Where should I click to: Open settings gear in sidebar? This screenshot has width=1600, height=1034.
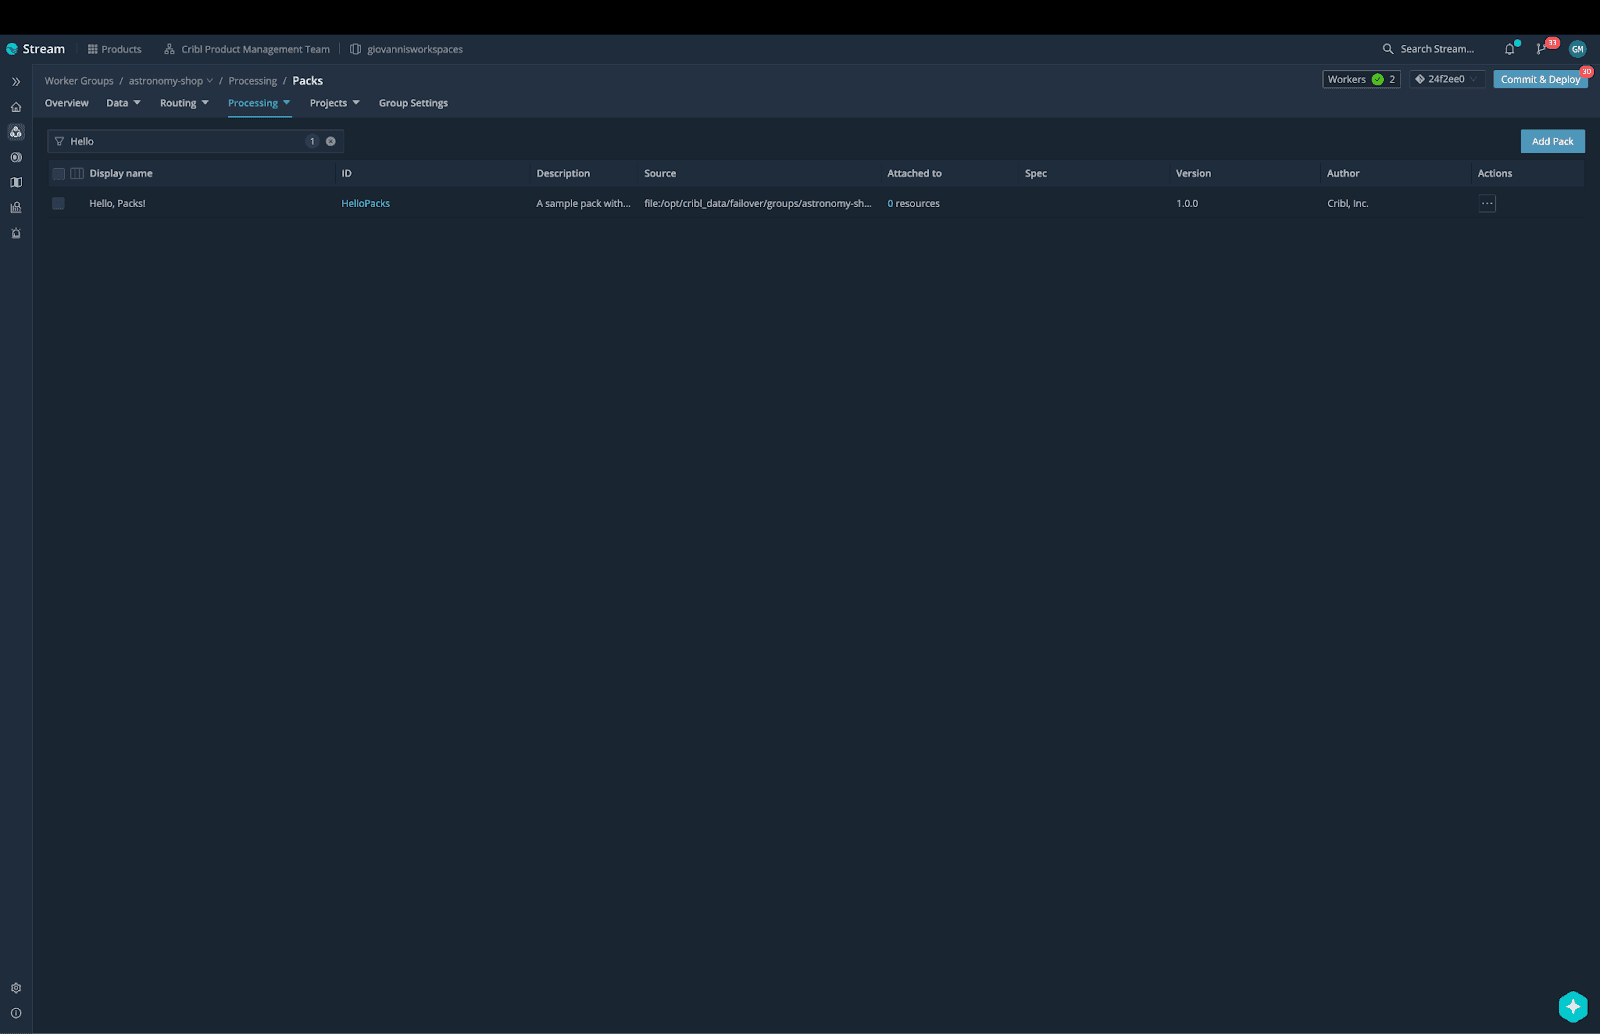pyautogui.click(x=16, y=988)
